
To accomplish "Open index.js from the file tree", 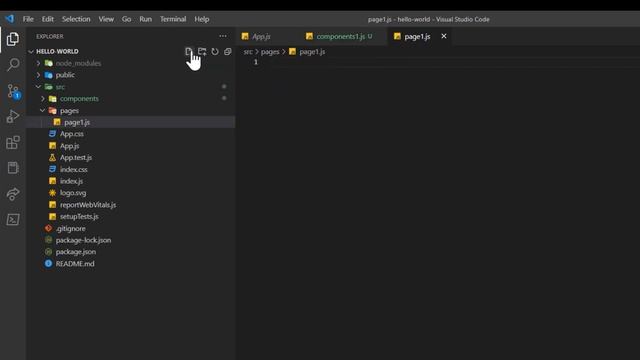I will point(71,181).
